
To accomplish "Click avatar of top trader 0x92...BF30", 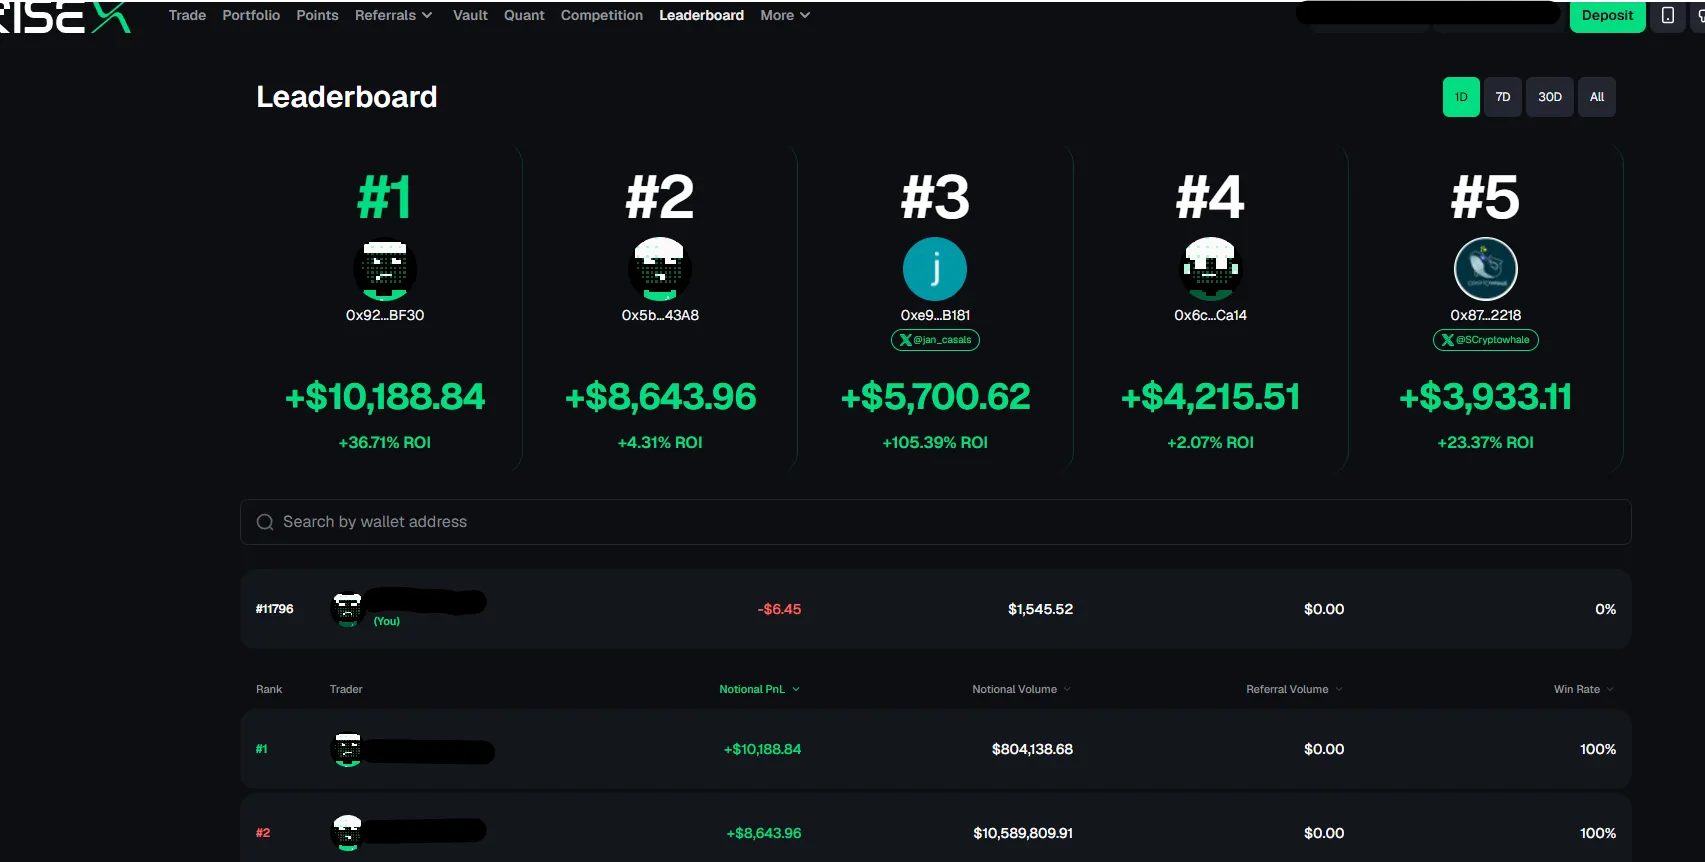I will point(385,269).
